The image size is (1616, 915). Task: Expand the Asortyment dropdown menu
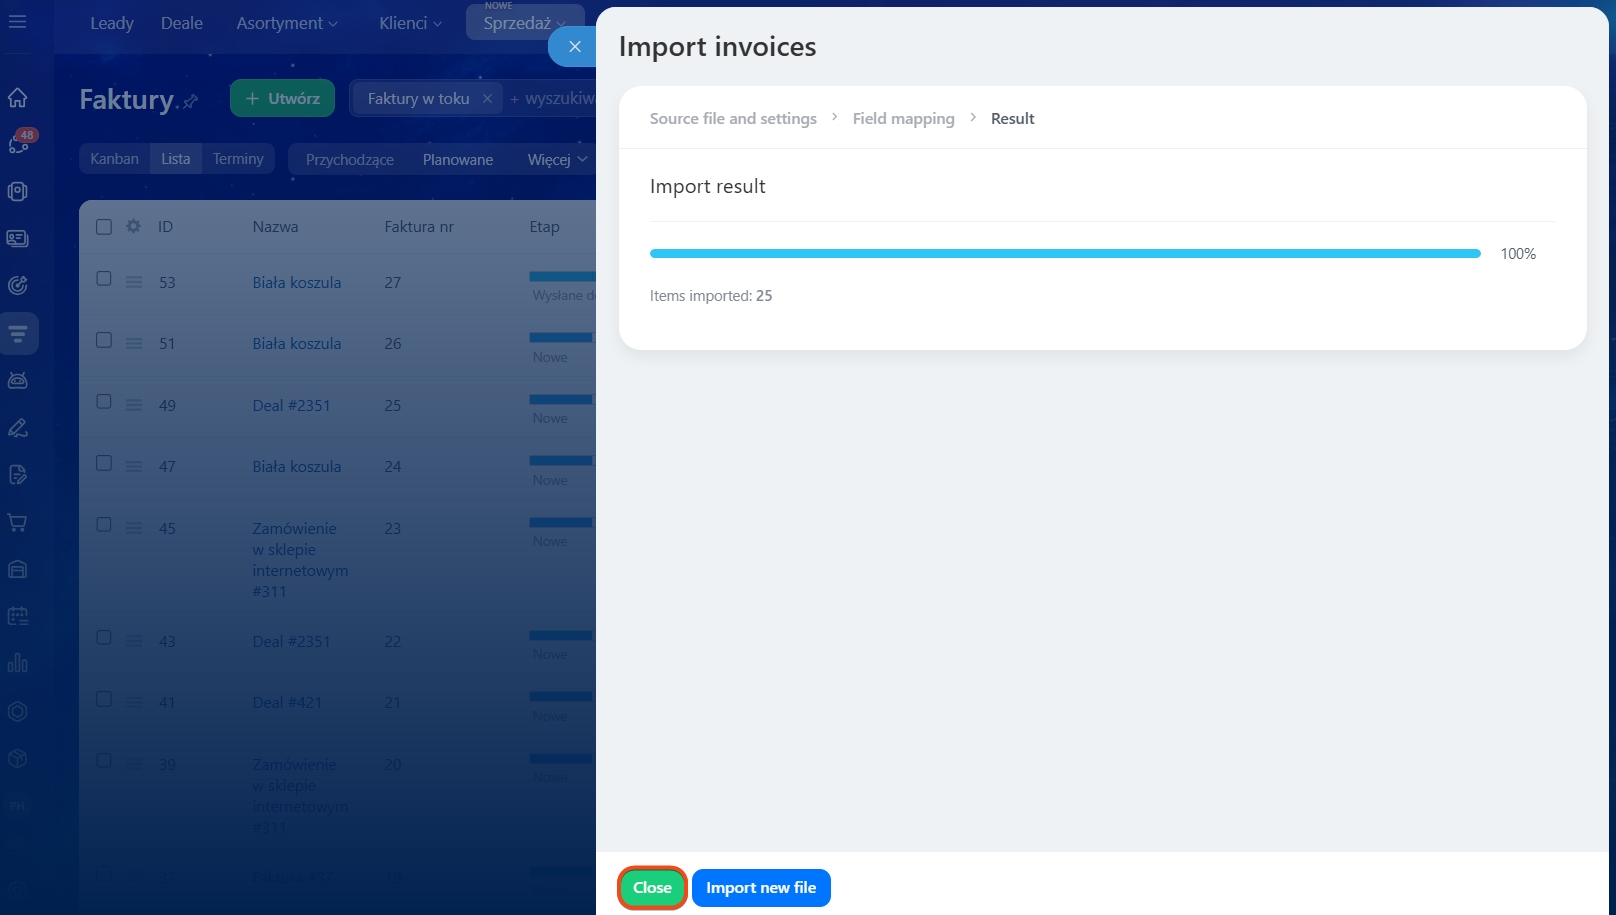pyautogui.click(x=287, y=23)
